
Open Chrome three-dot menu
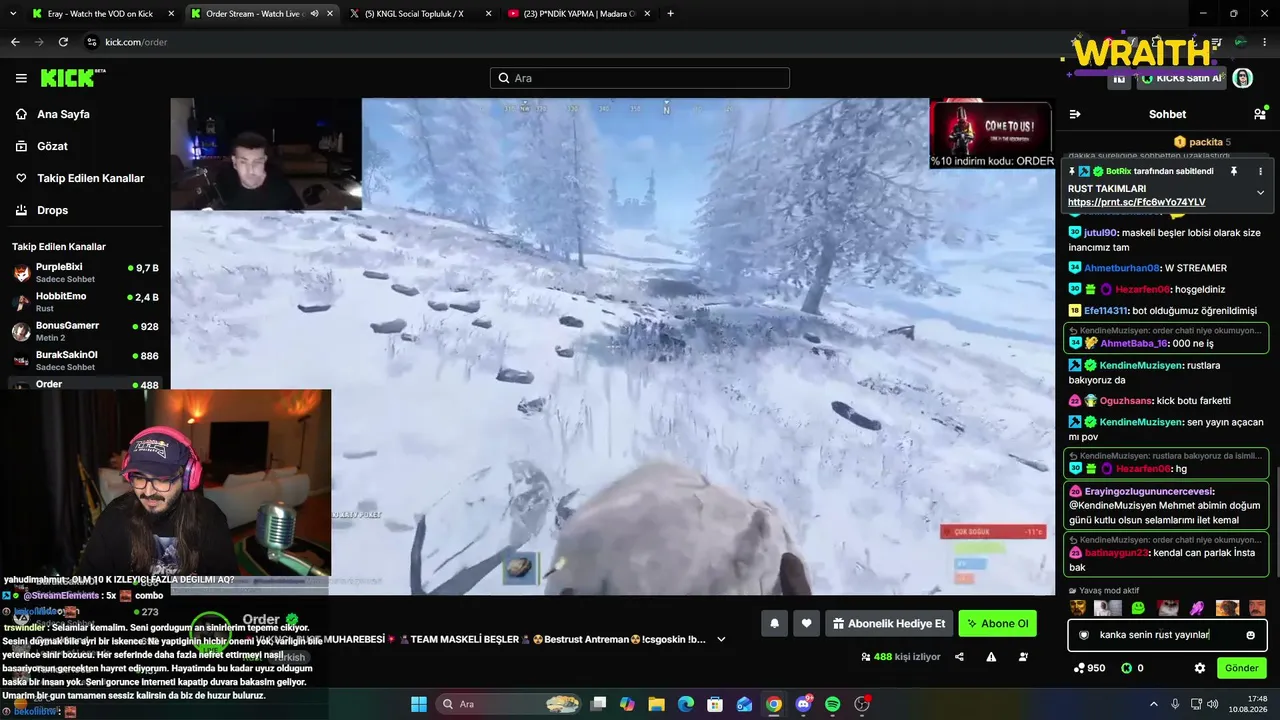(1266, 42)
